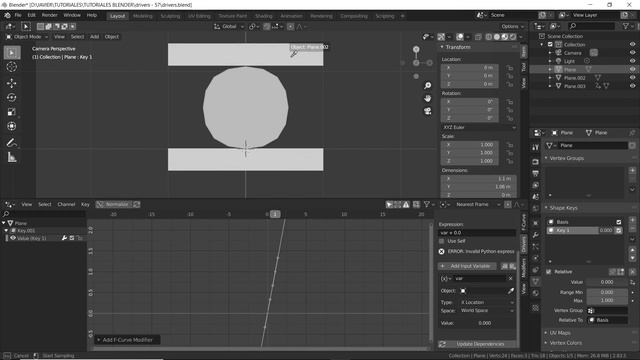Screen dimensions: 640x360
Task: Open the Modifier properties wrench tab
Action: [536, 235]
